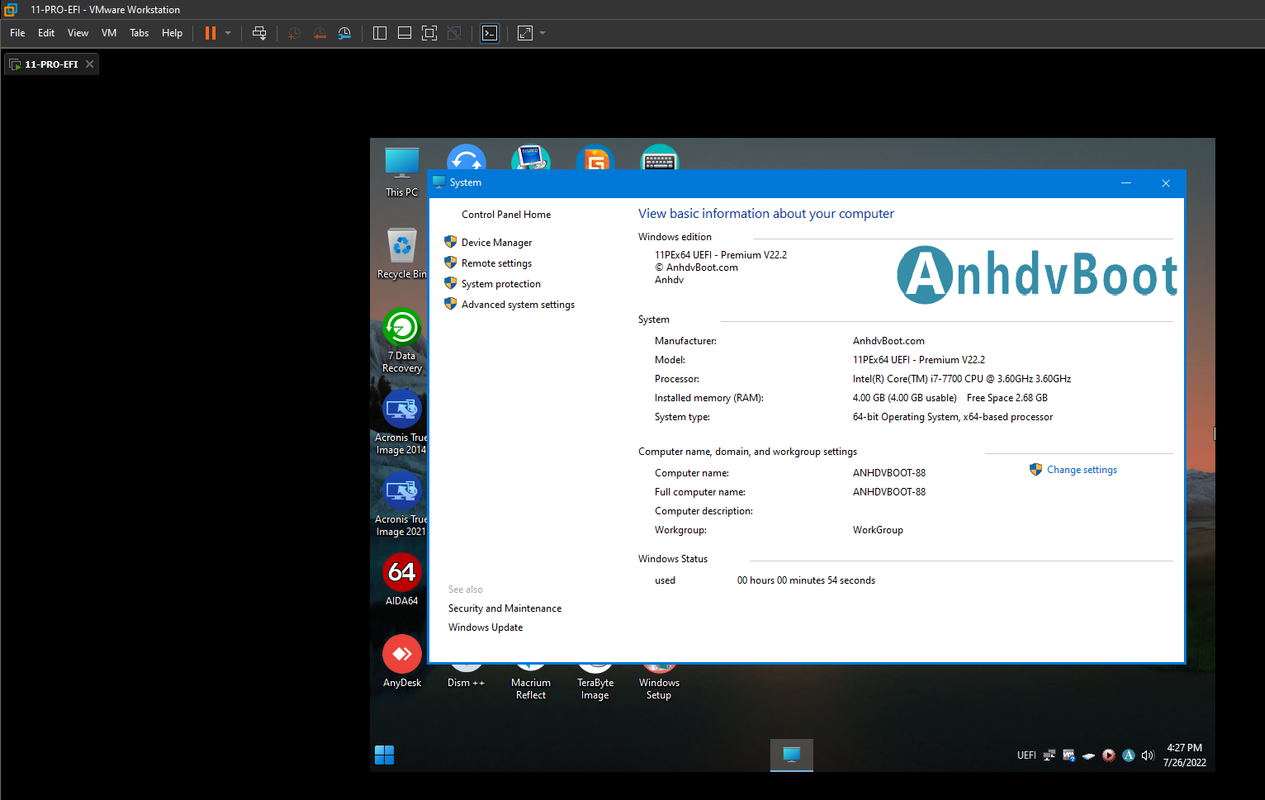Select the 11-PRO-EFI VM tab
Image resolution: width=1265 pixels, height=800 pixels.
[51, 64]
